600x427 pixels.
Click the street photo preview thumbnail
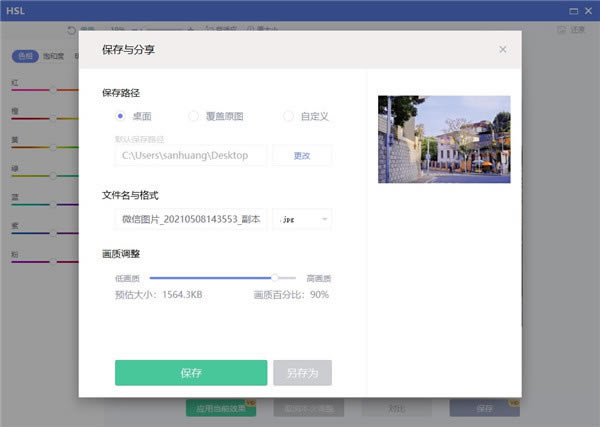[444, 139]
